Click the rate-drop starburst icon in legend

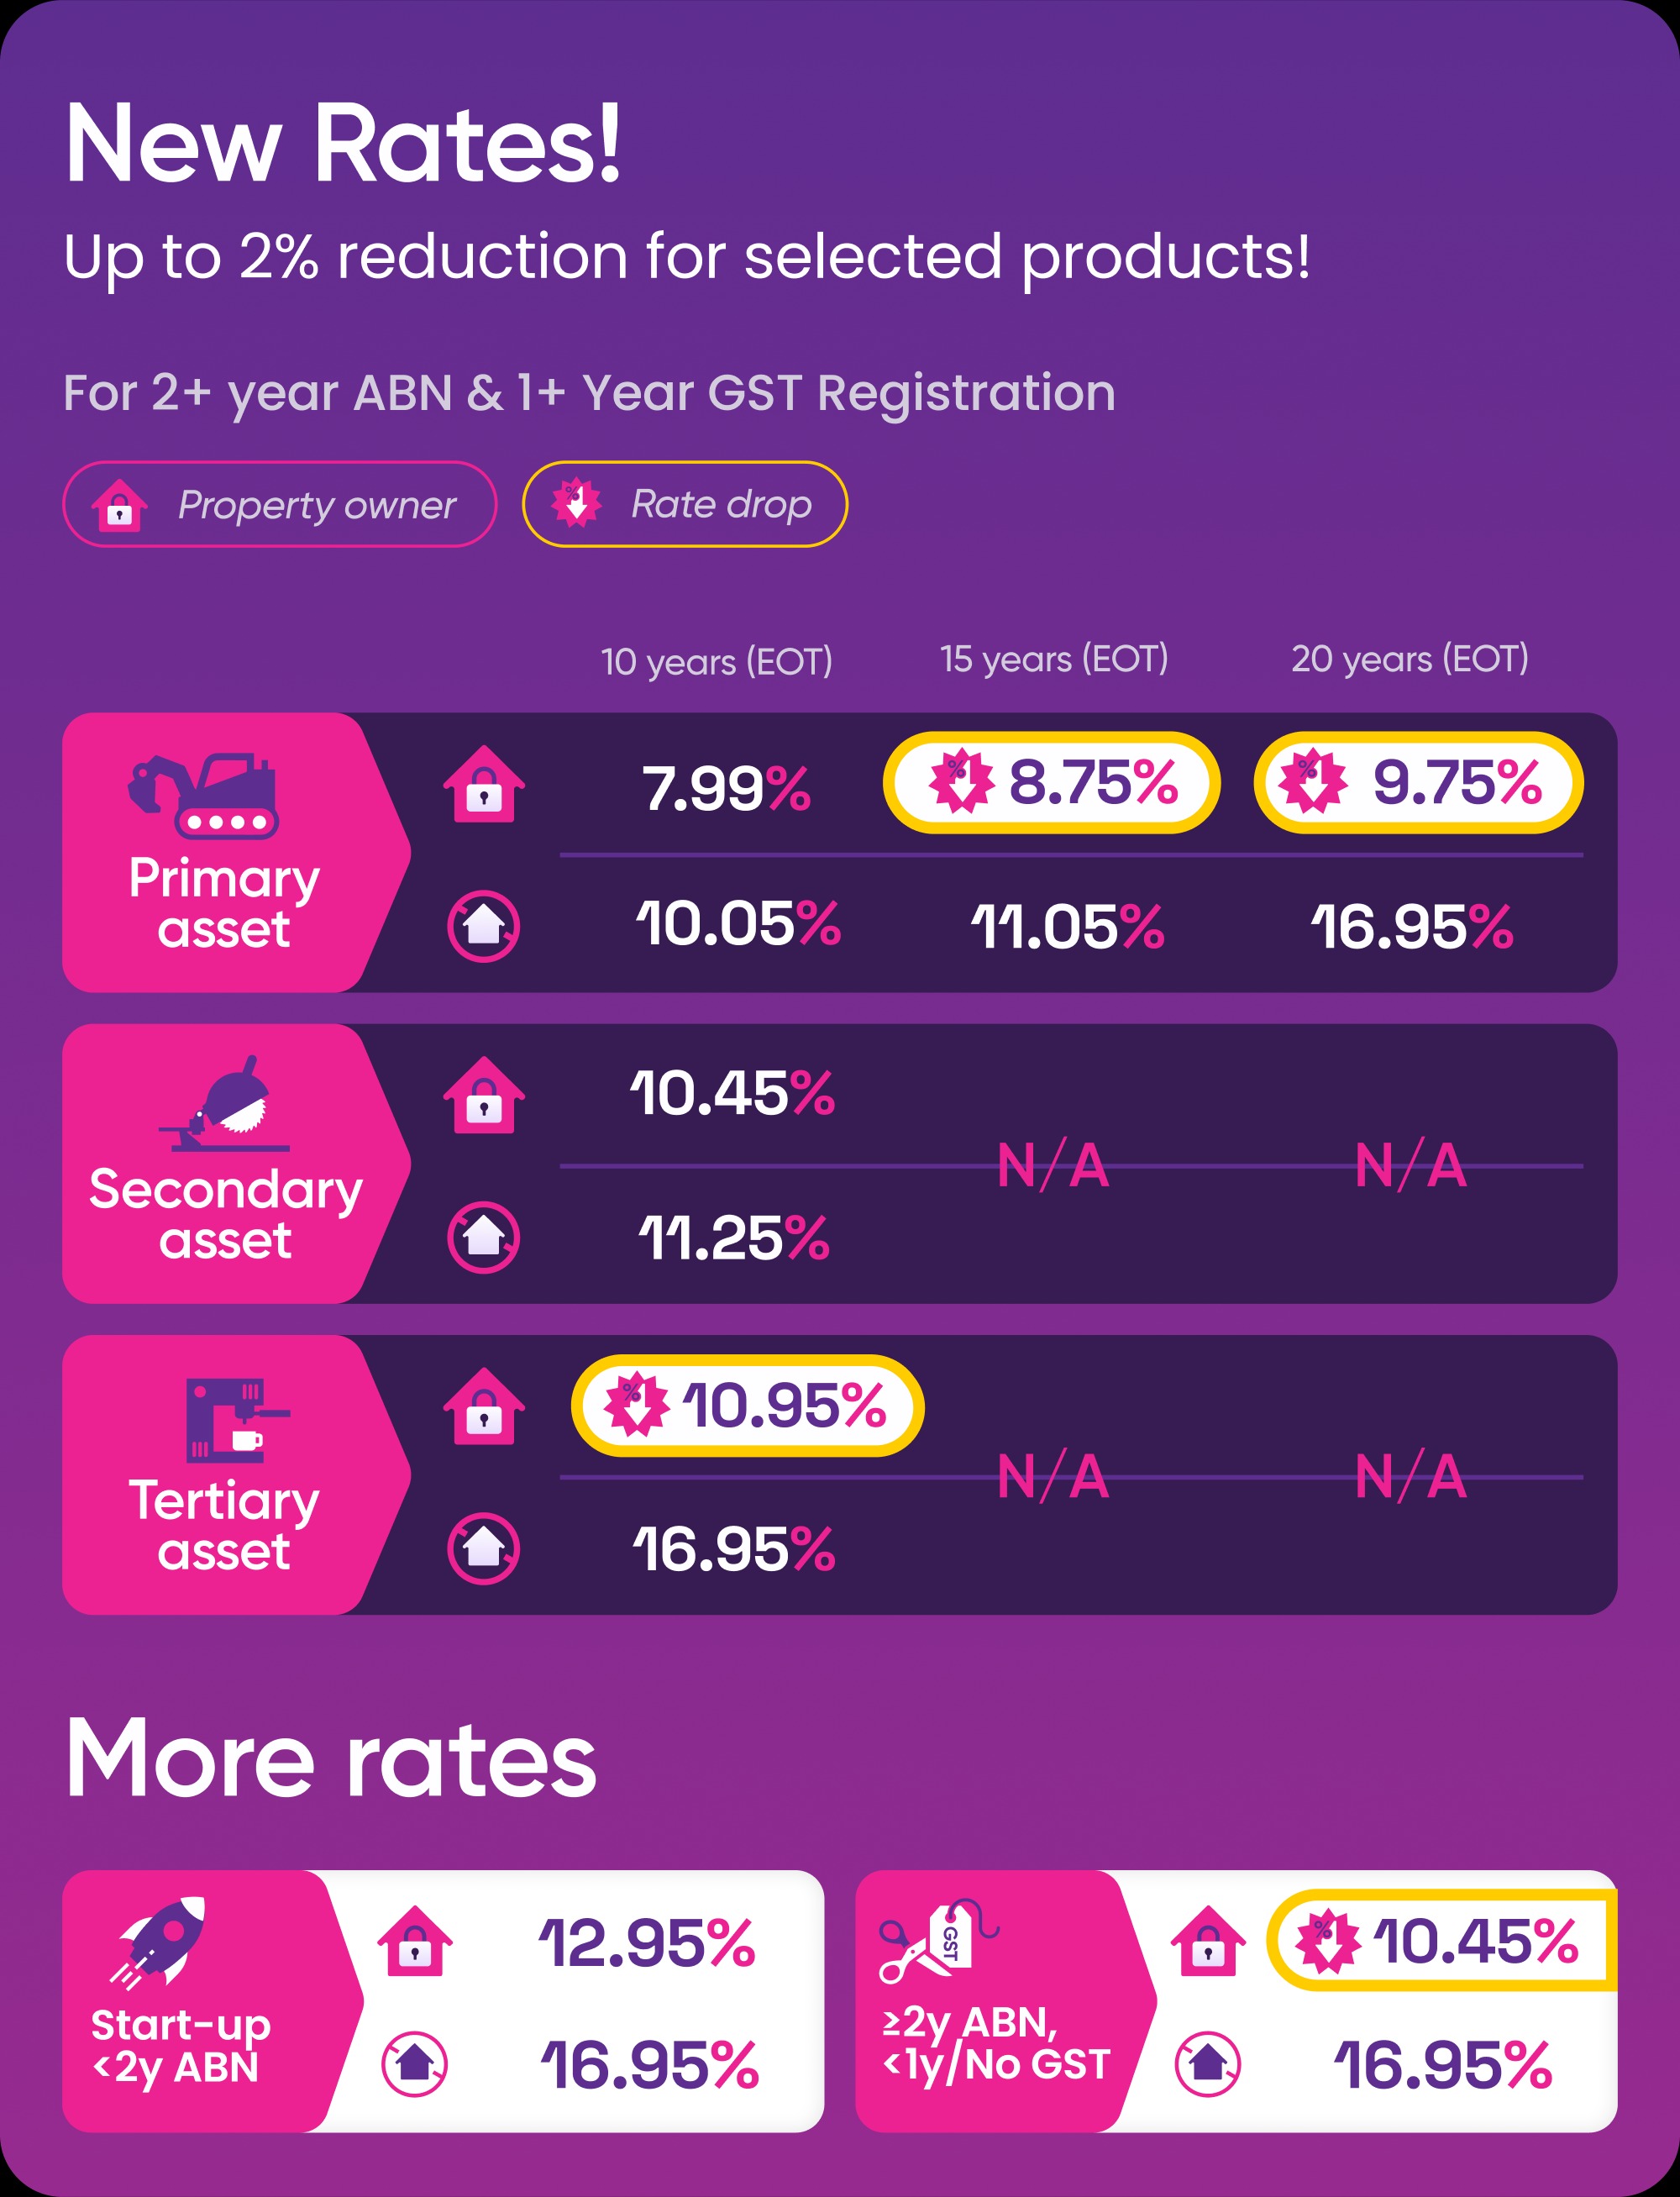(x=577, y=503)
